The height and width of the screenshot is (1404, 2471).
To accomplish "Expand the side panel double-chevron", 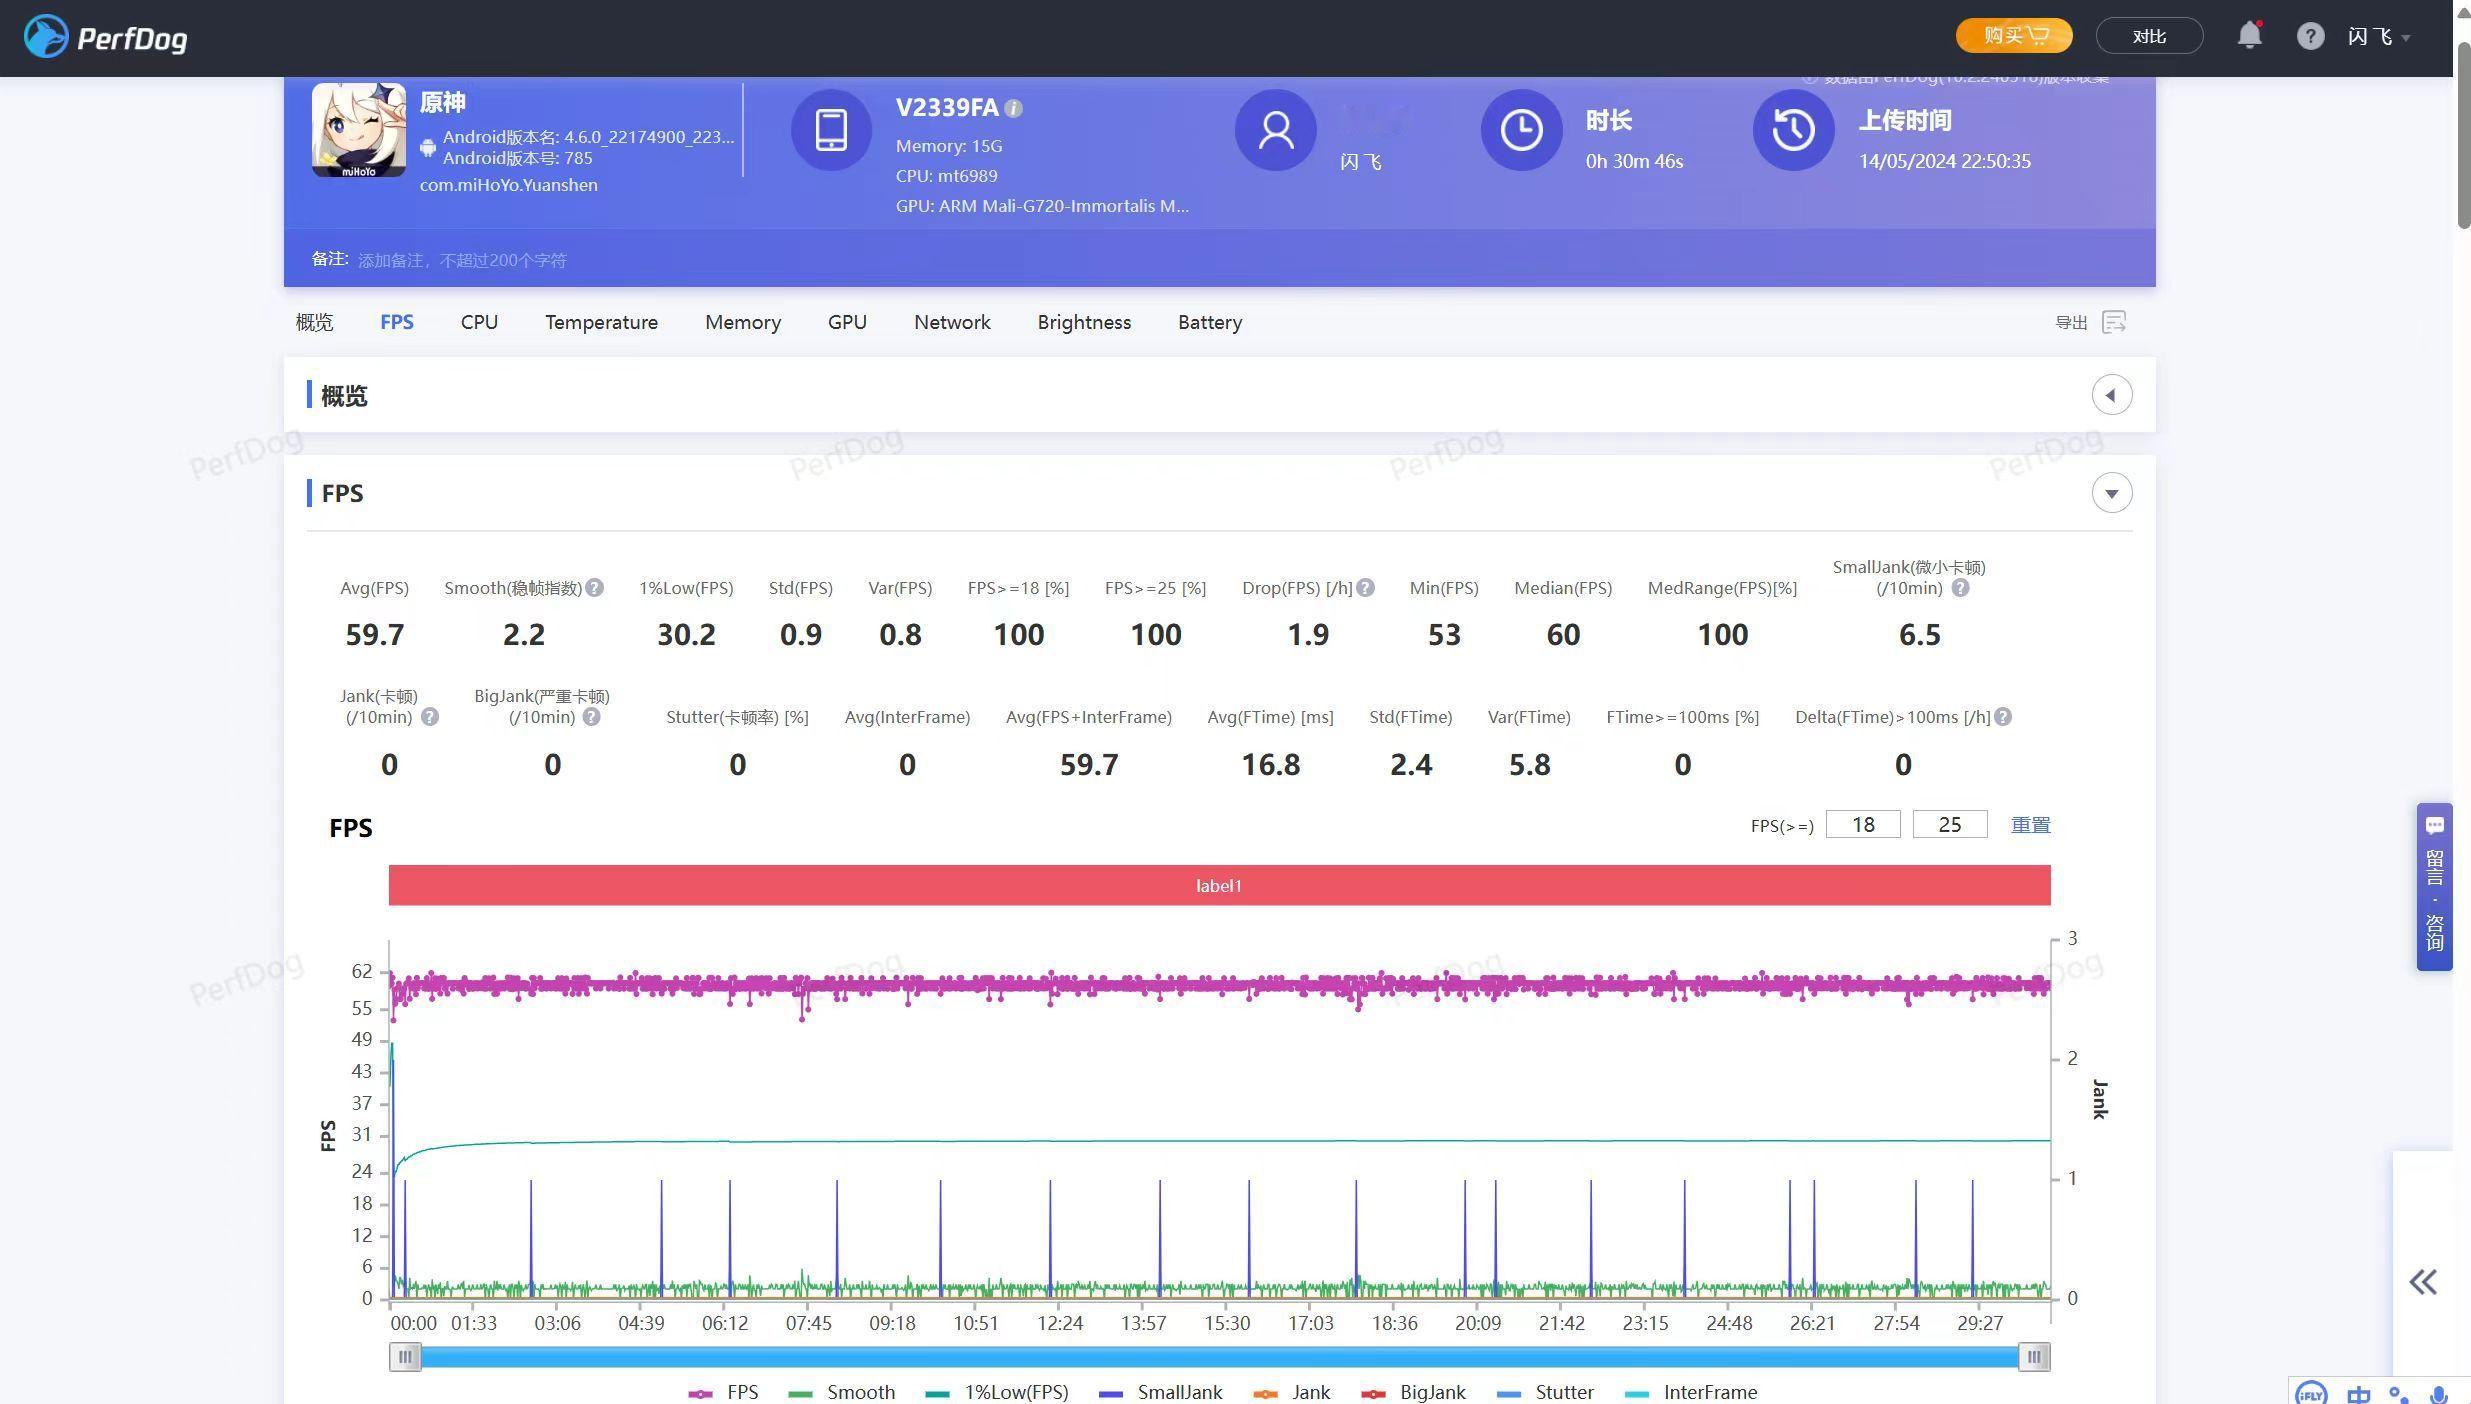I will point(2423,1282).
